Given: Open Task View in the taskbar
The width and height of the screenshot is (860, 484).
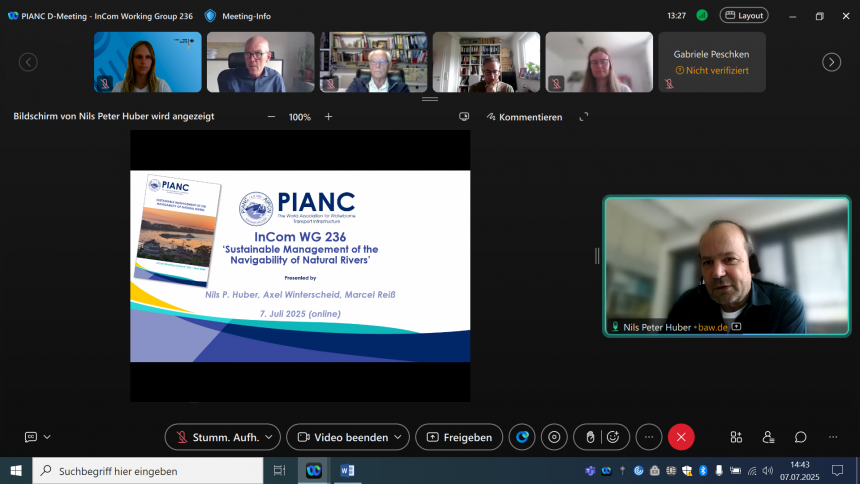Looking at the screenshot, I should click(280, 471).
